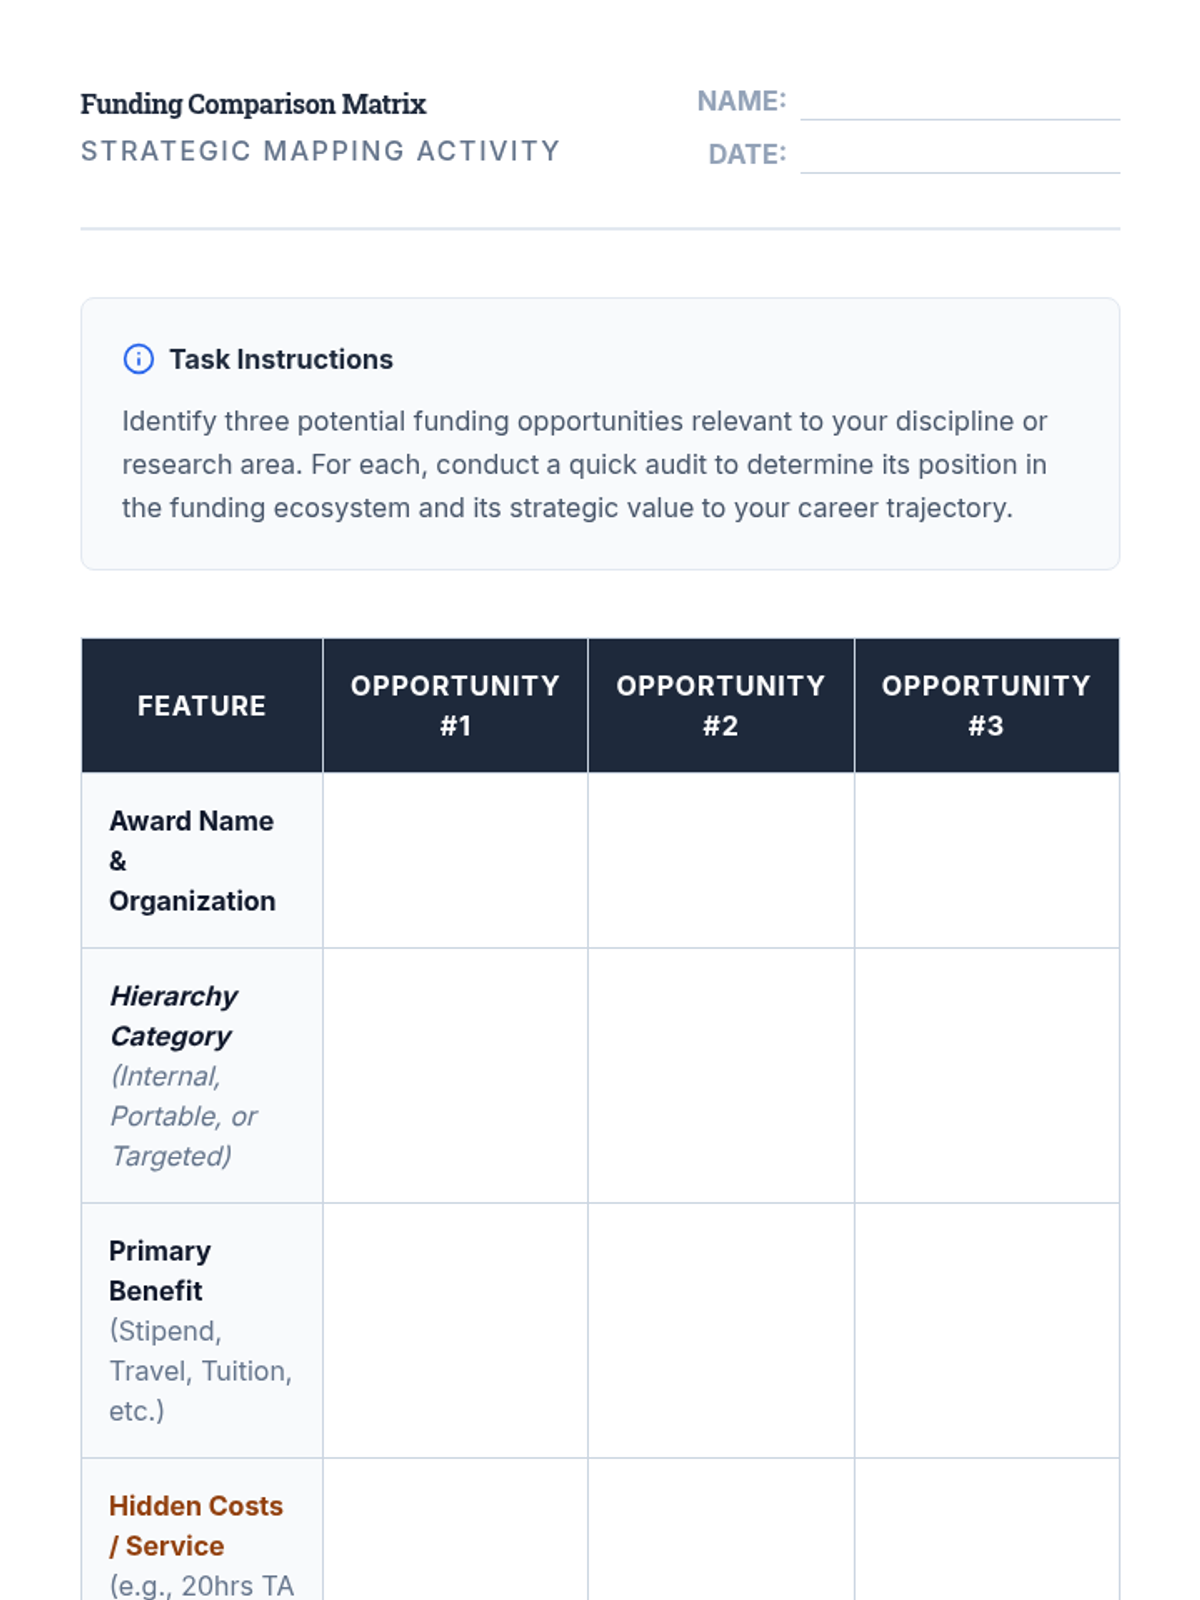Click the NAME input line
The height and width of the screenshot is (1600, 1200).
(959, 103)
